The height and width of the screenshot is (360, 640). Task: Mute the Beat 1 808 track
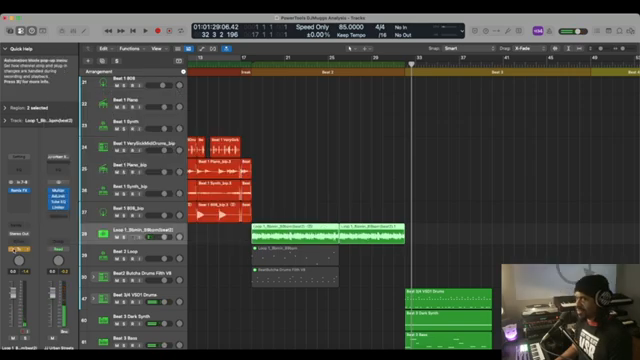click(x=117, y=86)
